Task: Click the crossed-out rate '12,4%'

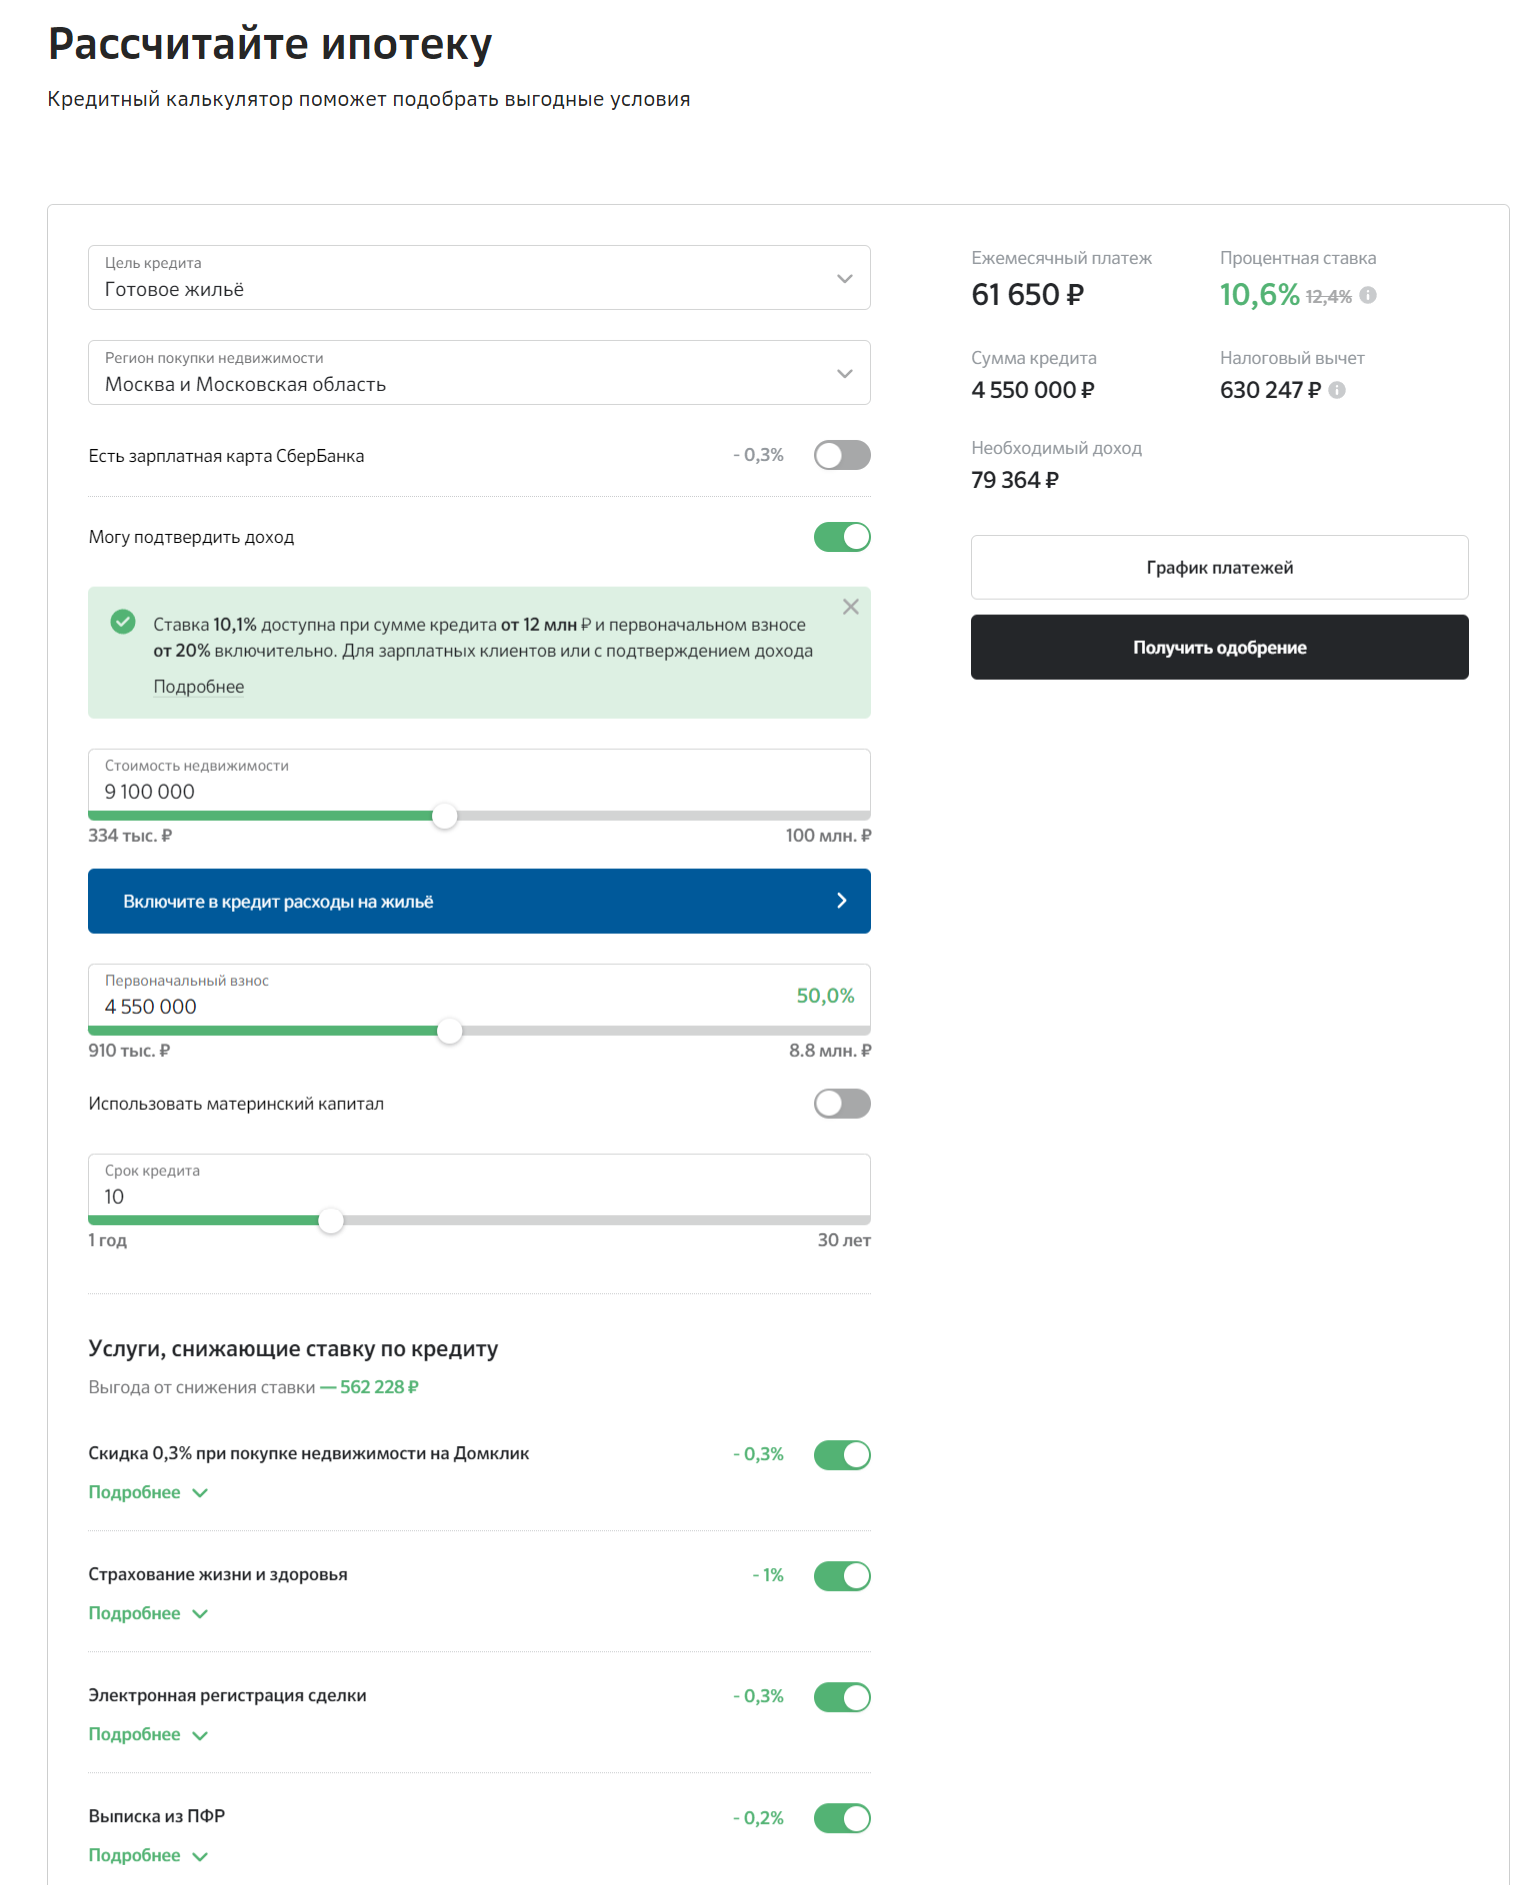Action: tap(1328, 297)
